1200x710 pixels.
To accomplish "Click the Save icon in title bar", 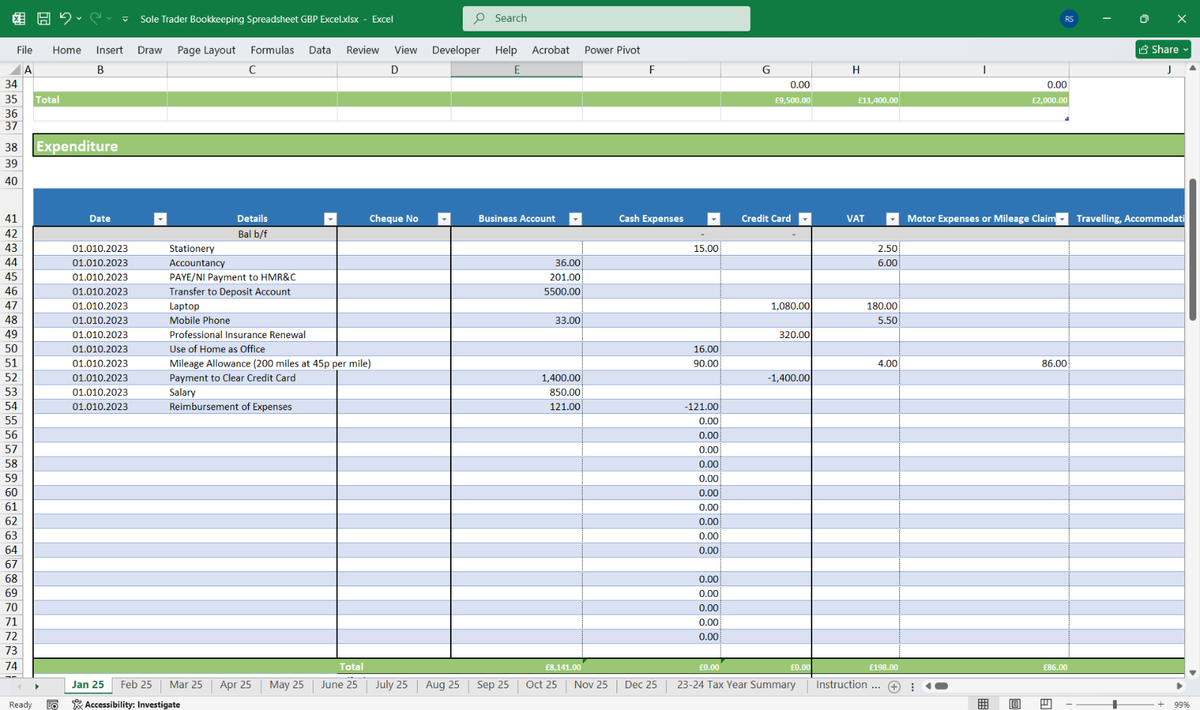I will point(46,18).
